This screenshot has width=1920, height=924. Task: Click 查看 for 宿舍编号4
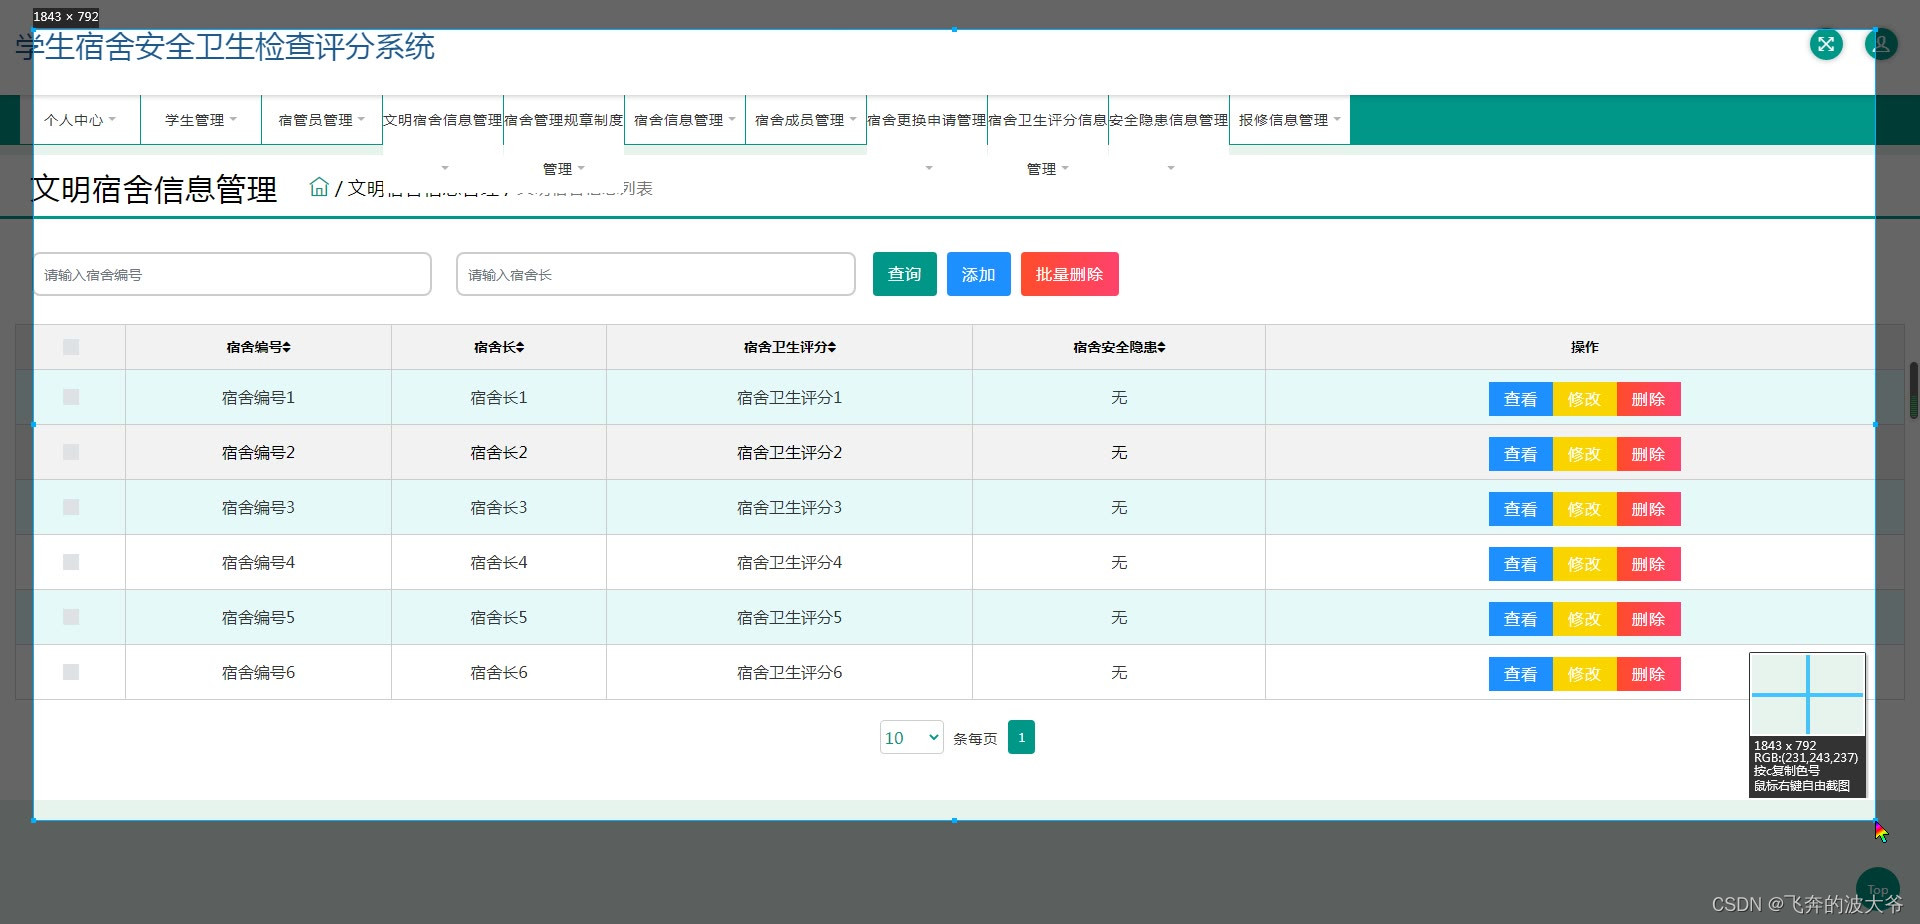(x=1521, y=564)
